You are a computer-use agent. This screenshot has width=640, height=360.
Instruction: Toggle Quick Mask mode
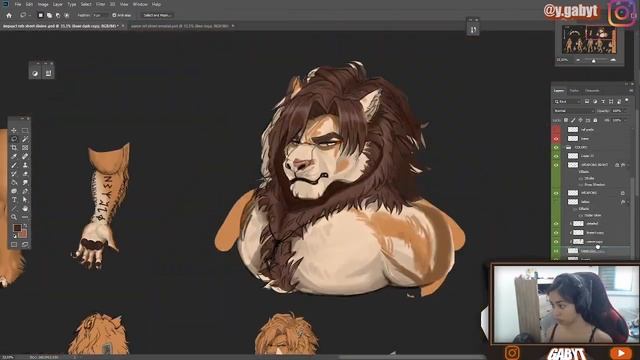tap(14, 244)
